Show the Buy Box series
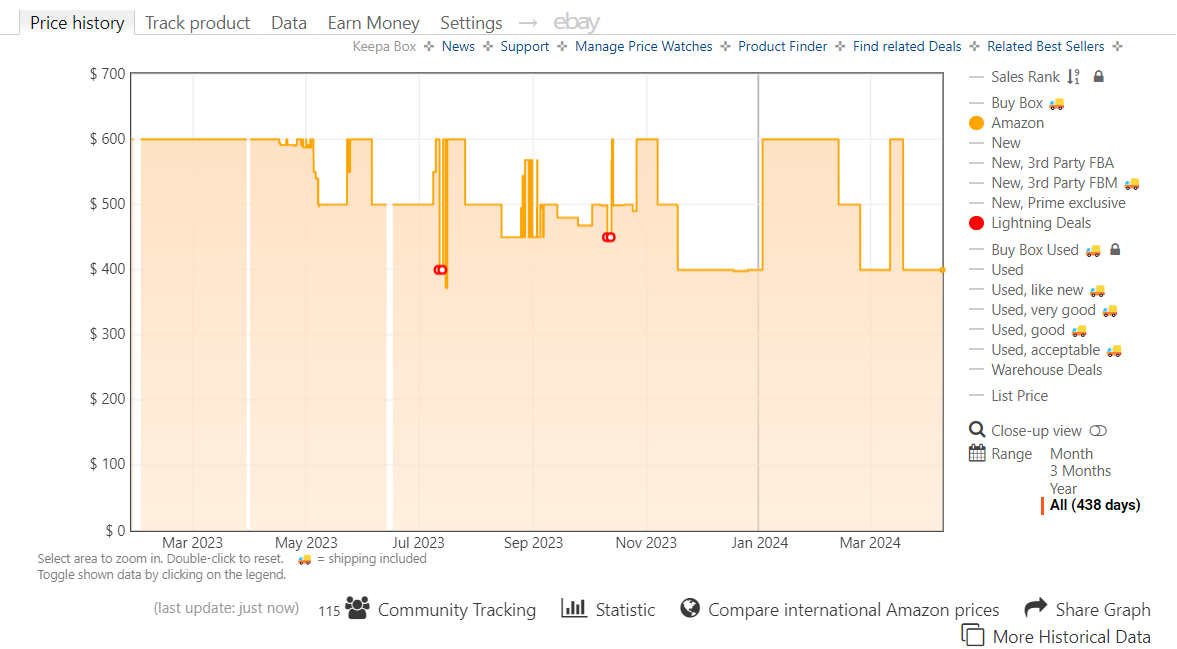Screen dimensions: 1177x649 1017,103
